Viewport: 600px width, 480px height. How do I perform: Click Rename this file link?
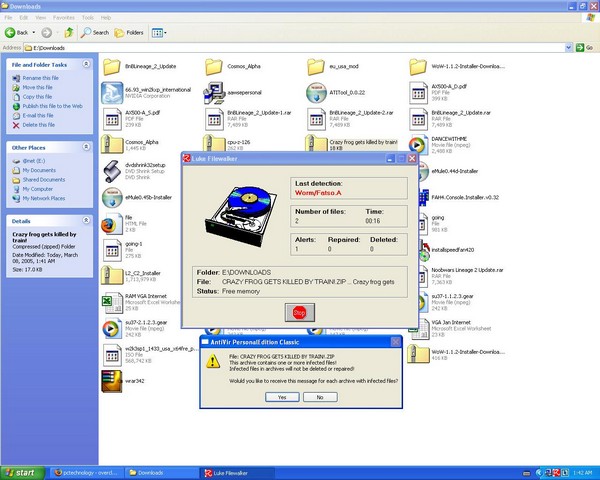41,78
